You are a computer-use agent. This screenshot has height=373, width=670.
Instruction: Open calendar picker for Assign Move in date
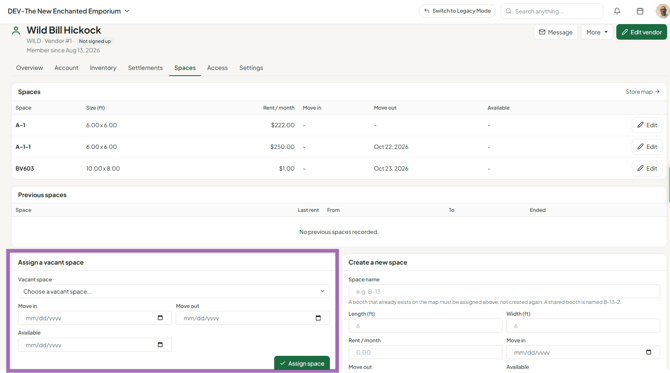pos(160,318)
